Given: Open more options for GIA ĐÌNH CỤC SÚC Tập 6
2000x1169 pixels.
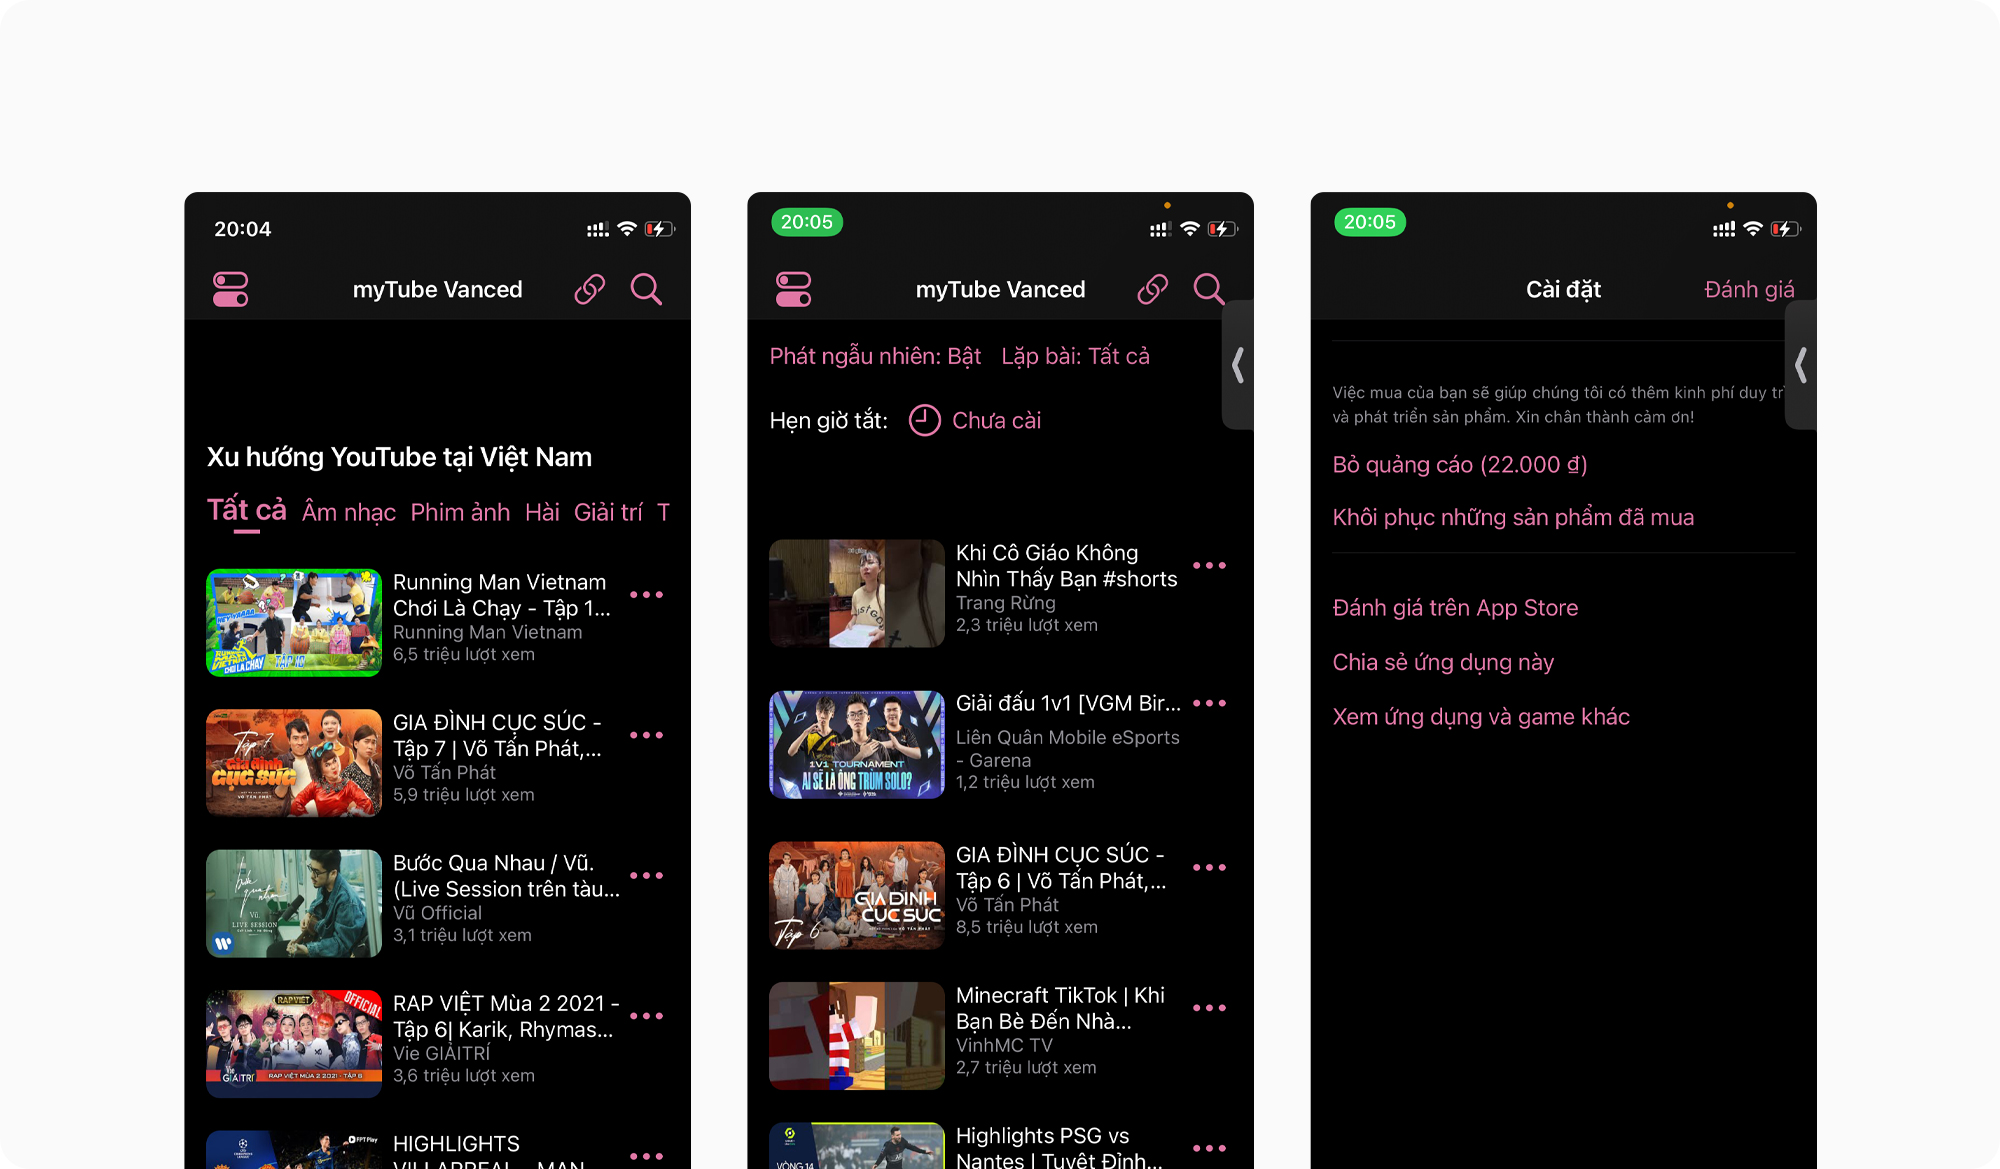Looking at the screenshot, I should tap(1210, 868).
